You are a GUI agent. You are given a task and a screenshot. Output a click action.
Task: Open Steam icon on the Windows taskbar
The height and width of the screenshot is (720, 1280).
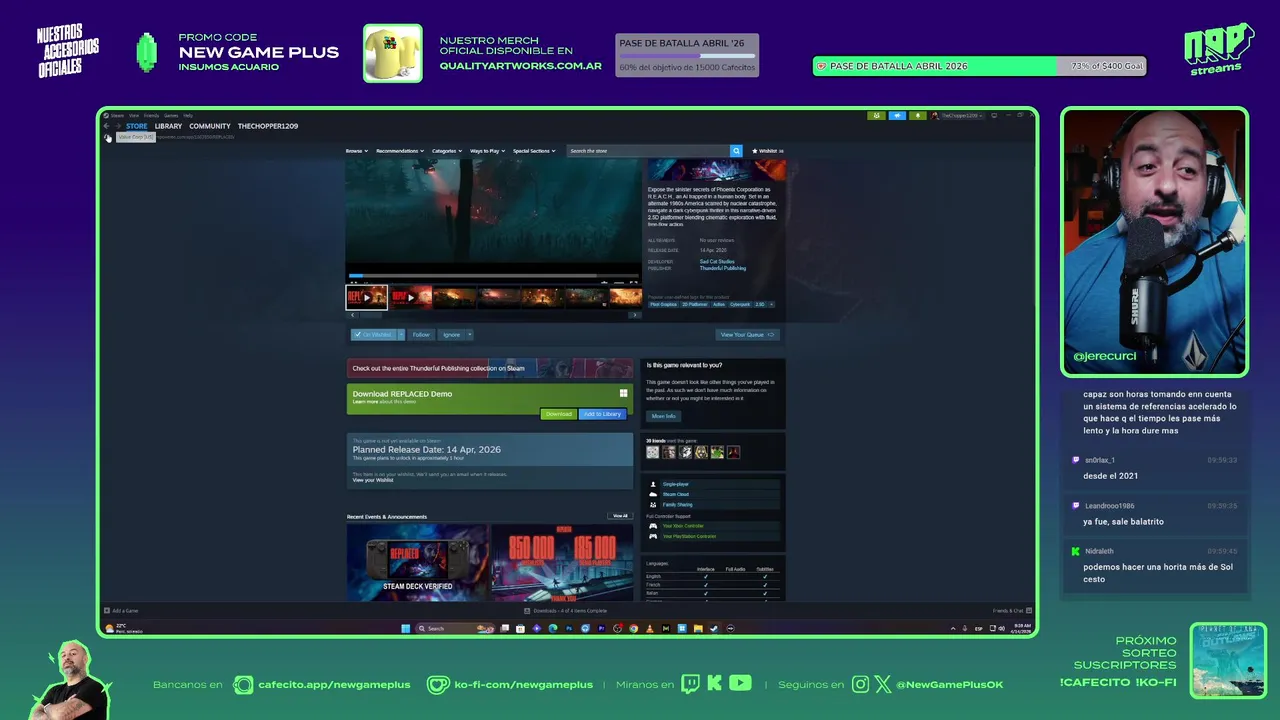pos(714,629)
